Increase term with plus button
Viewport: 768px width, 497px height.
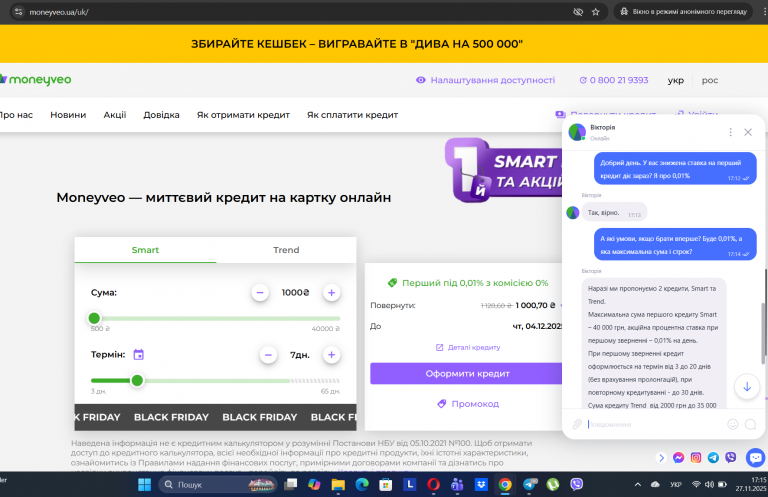click(x=332, y=355)
